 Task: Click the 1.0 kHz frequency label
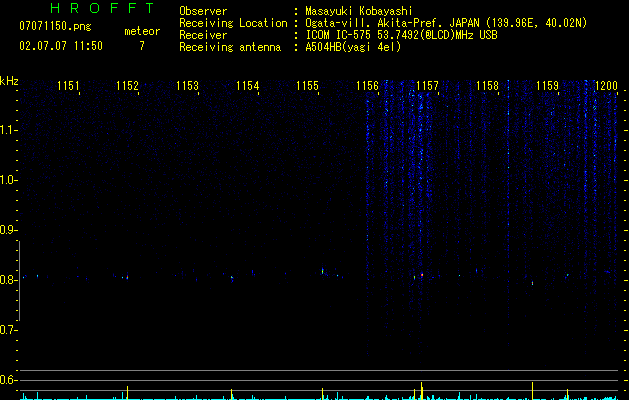point(8,180)
